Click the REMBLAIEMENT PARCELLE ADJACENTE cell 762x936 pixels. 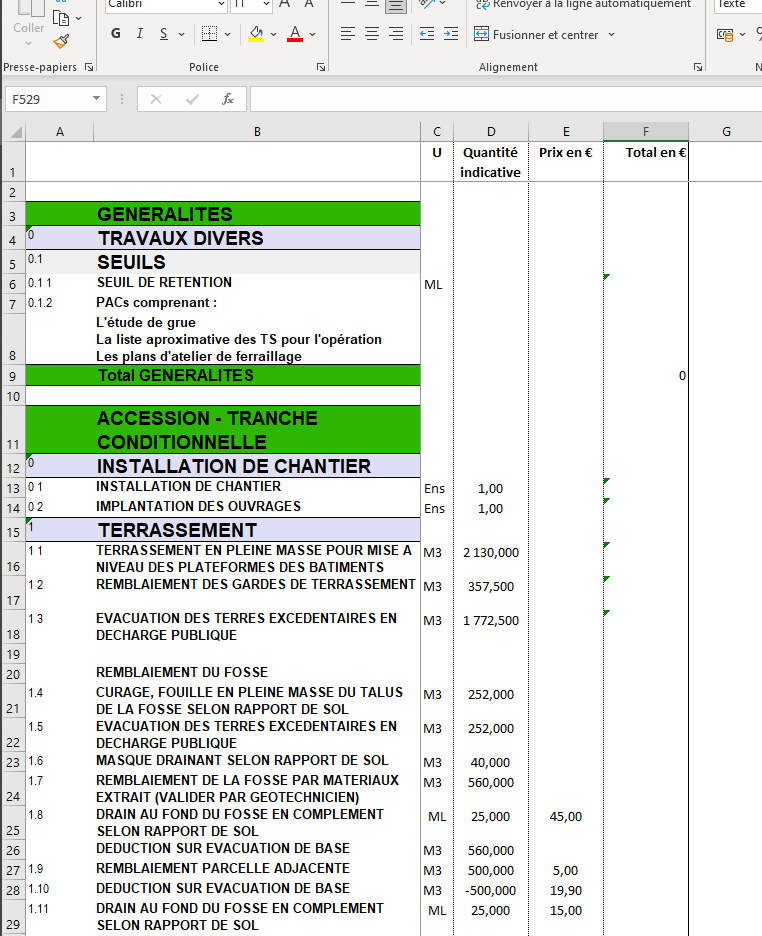[x=257, y=869]
